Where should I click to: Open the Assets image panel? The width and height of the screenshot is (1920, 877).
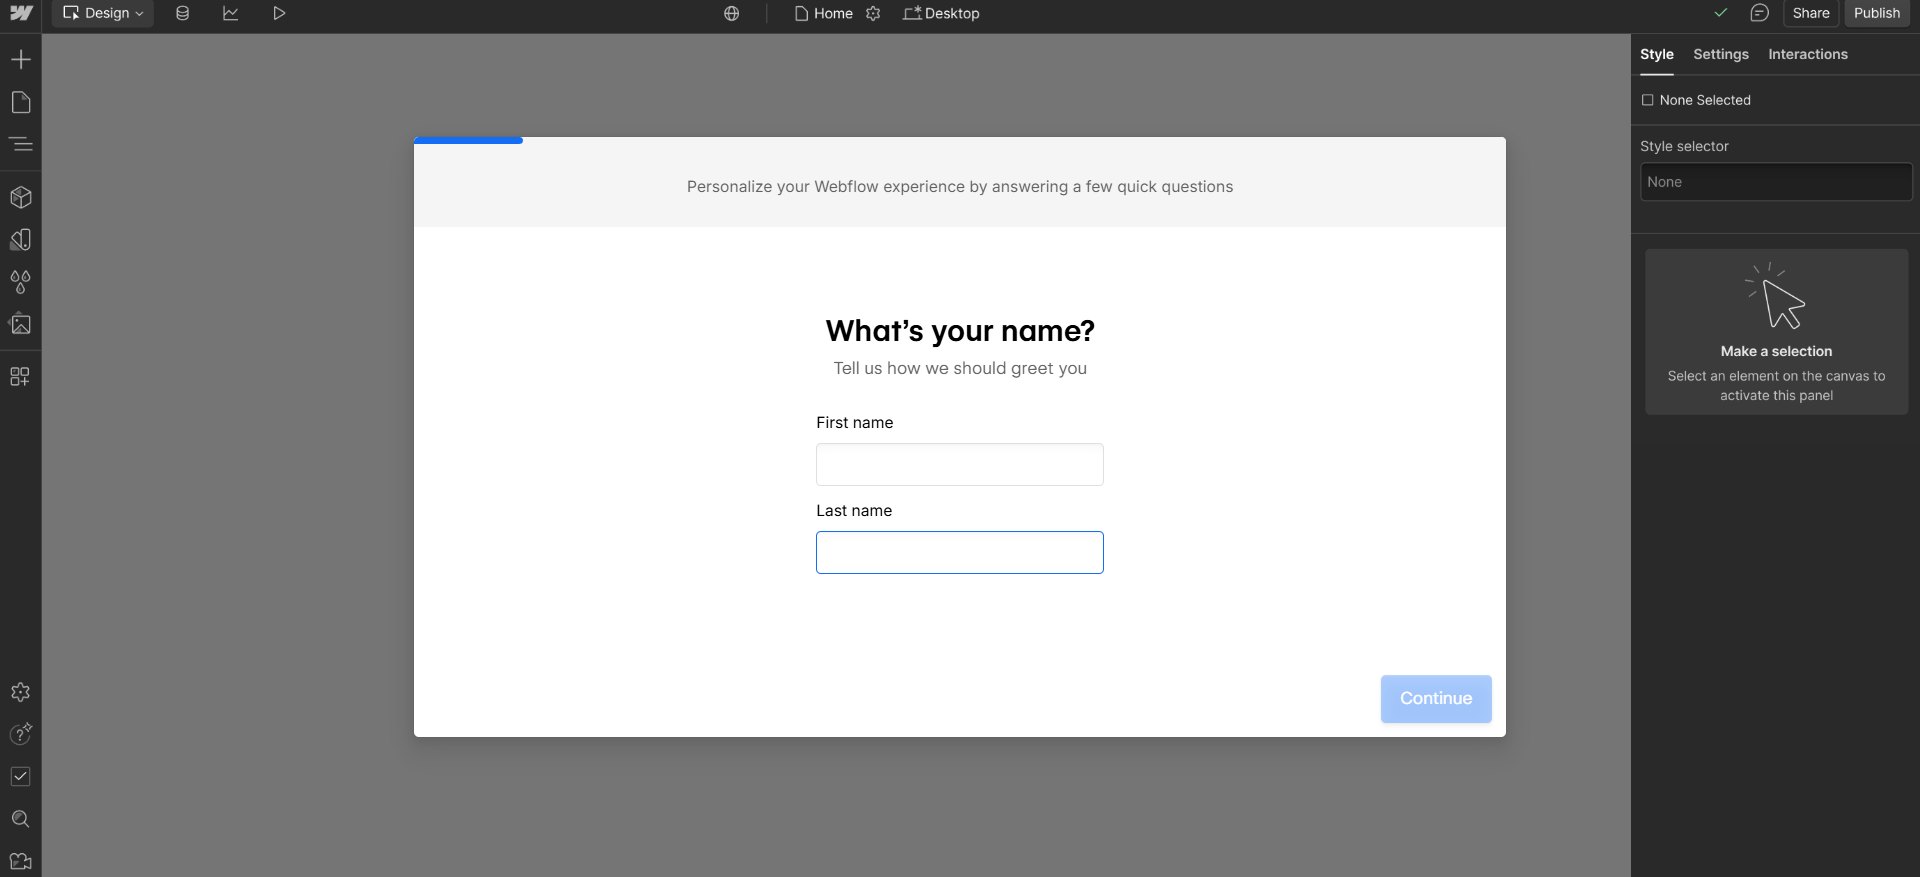(x=21, y=324)
